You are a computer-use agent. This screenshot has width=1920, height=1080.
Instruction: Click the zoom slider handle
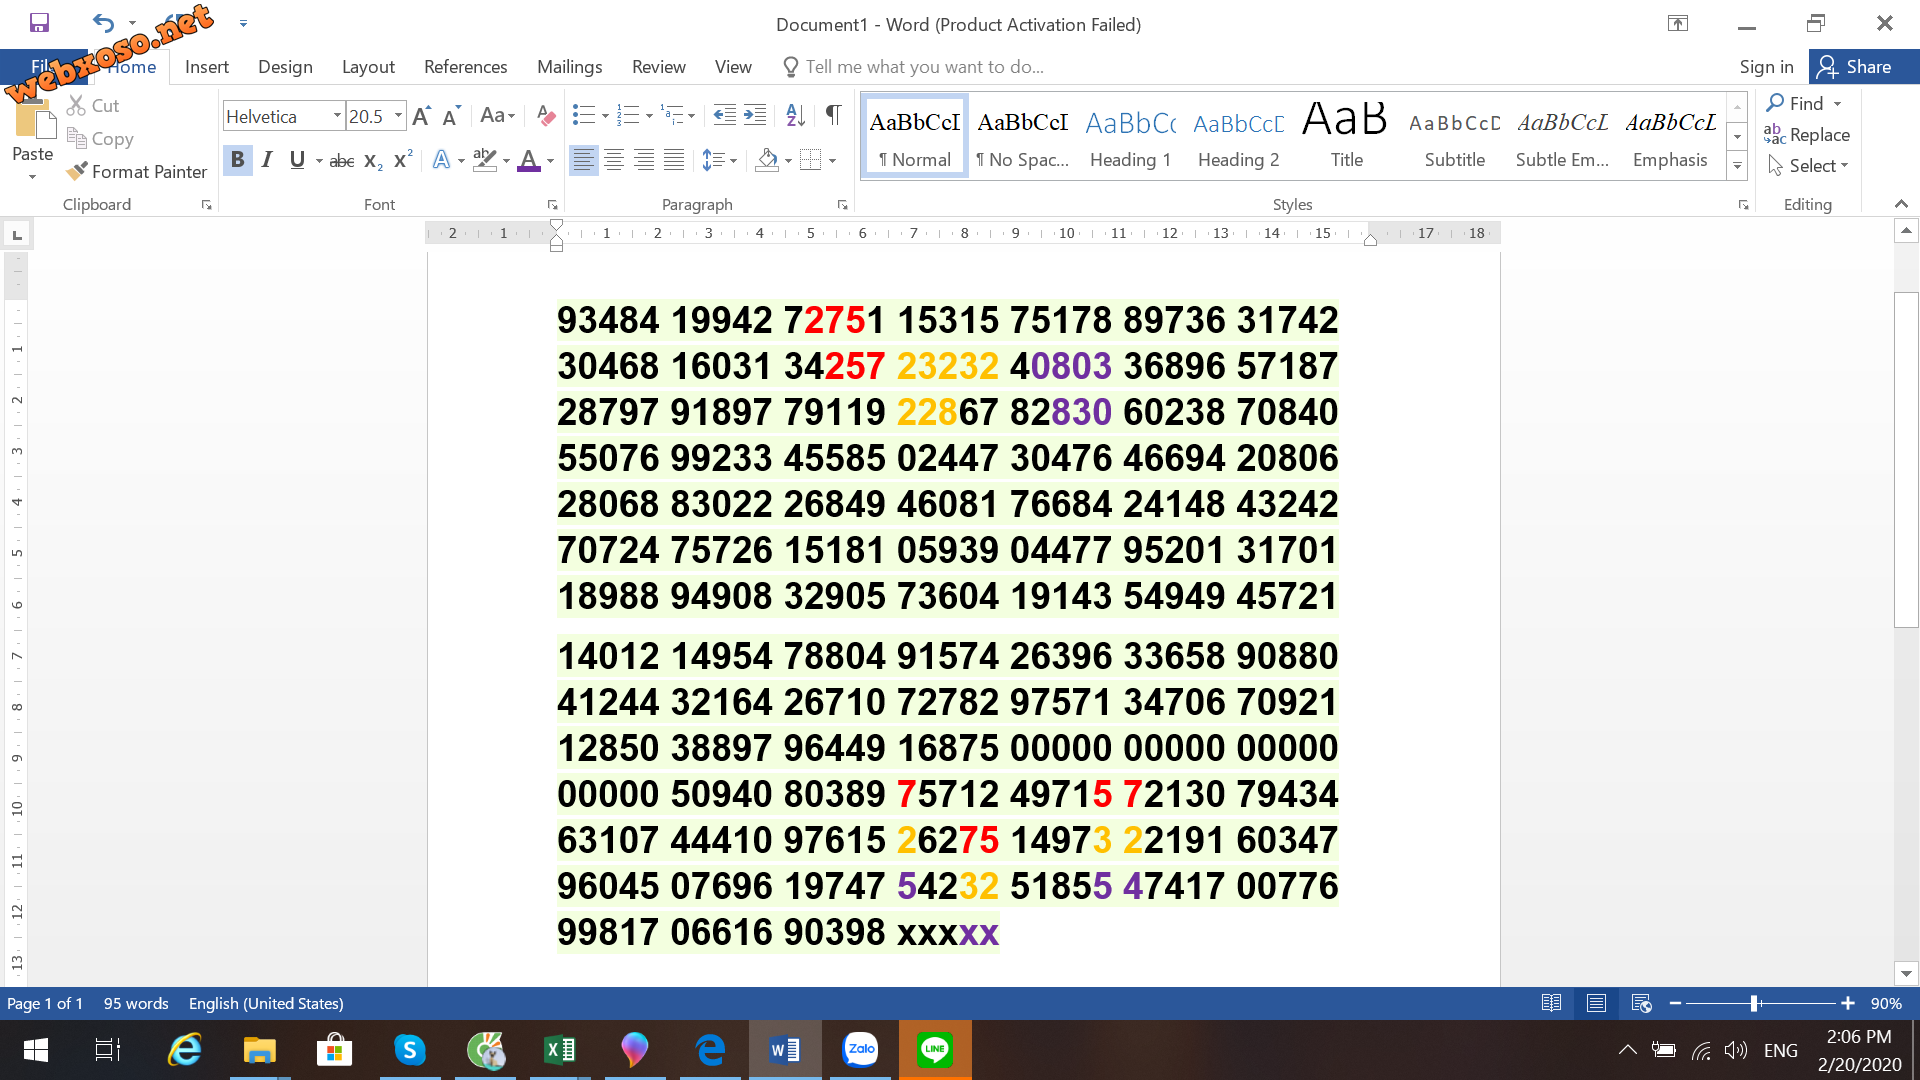[1754, 1003]
